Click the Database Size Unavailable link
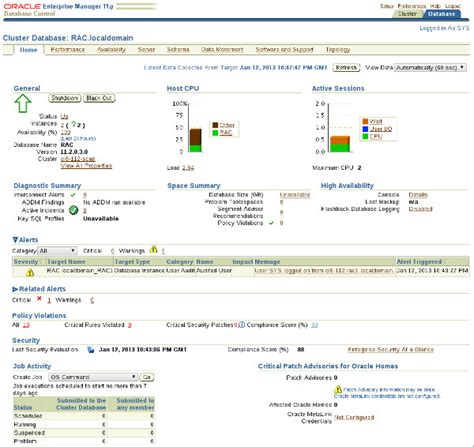Viewport: 474px width, 447px height. click(295, 195)
